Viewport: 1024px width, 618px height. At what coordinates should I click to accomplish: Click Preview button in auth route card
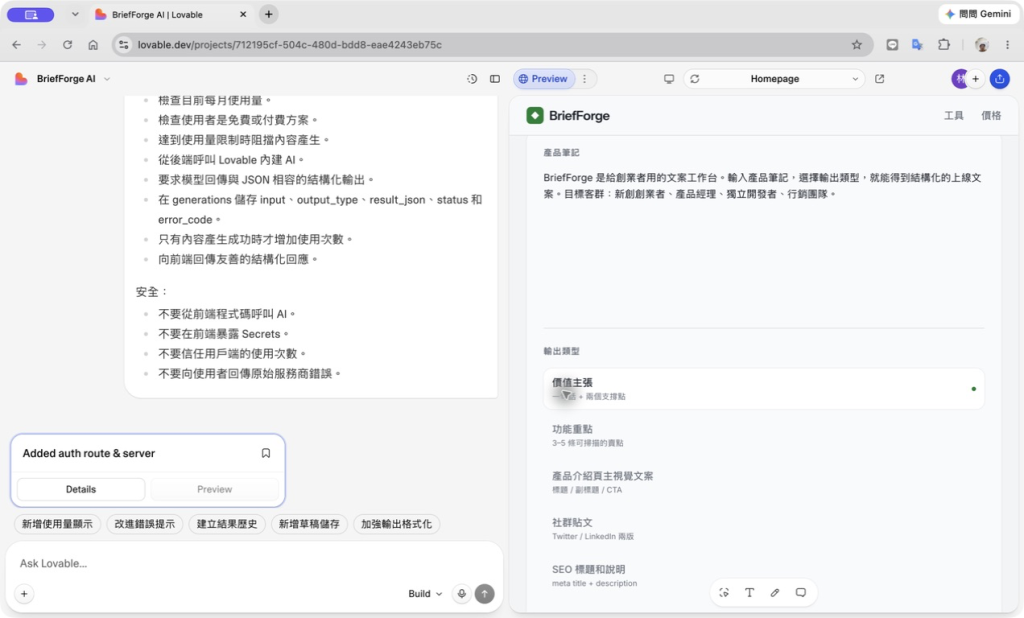pyautogui.click(x=214, y=489)
